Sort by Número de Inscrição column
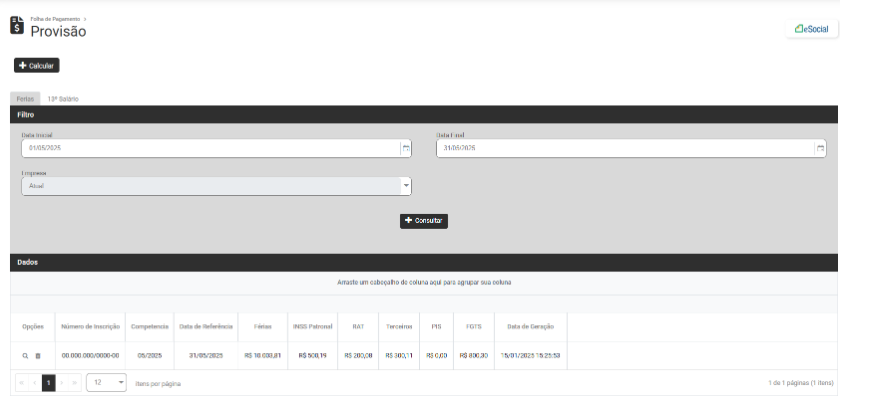Viewport: 871px width, 407px height. coord(91,326)
